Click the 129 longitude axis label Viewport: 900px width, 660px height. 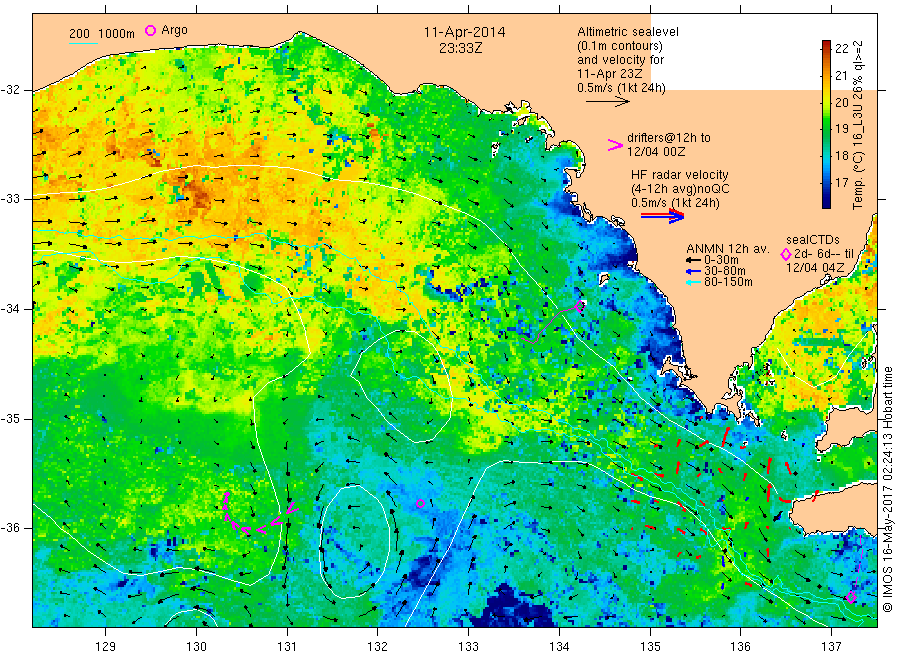click(106, 647)
